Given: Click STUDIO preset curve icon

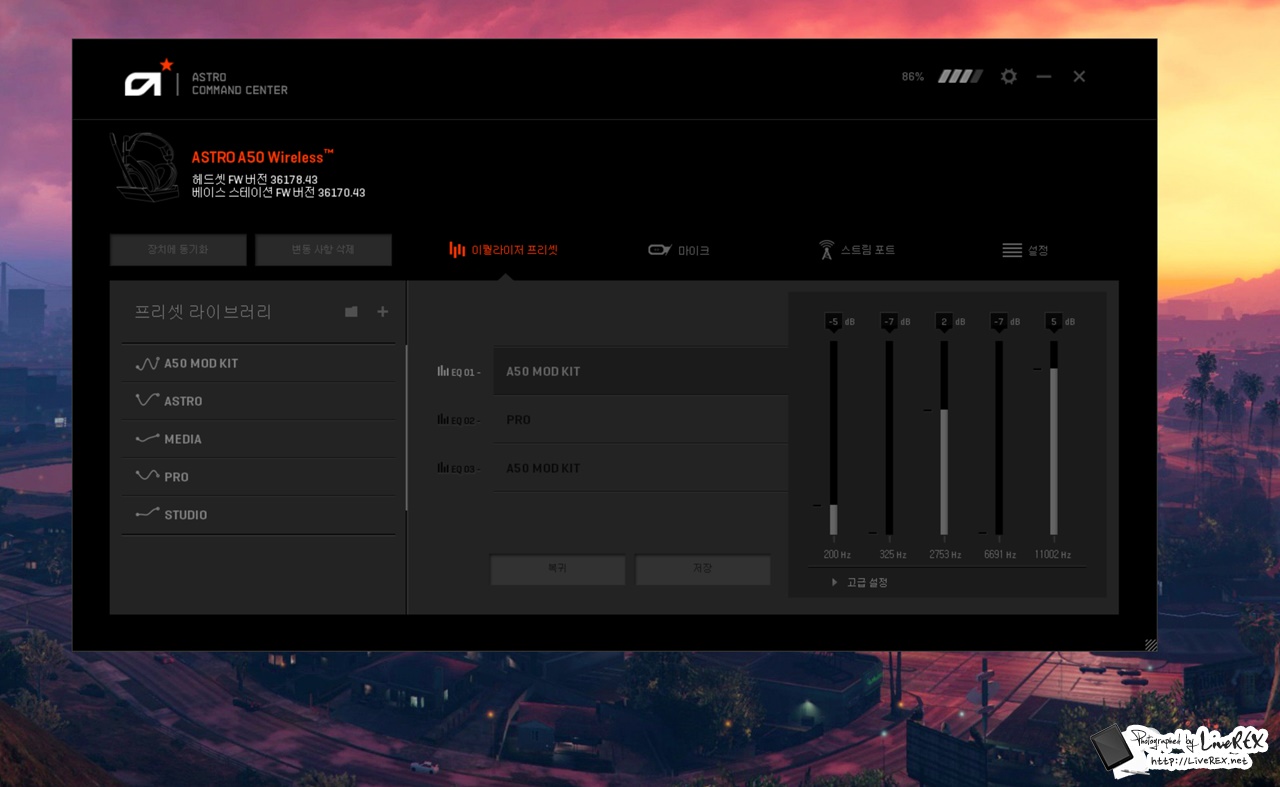Looking at the screenshot, I should click(147, 514).
